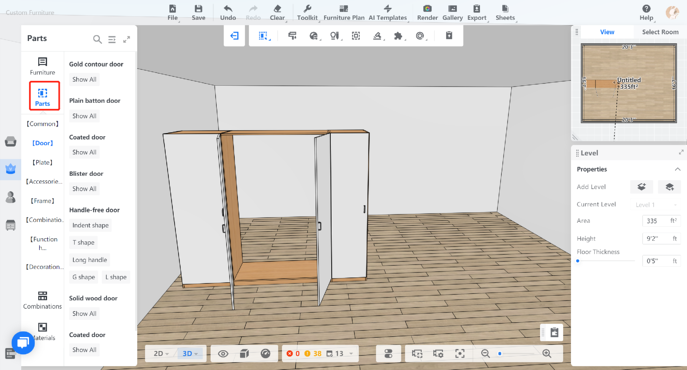Click the floor plan minimap thumbnail
The image size is (687, 370).
[629, 83]
